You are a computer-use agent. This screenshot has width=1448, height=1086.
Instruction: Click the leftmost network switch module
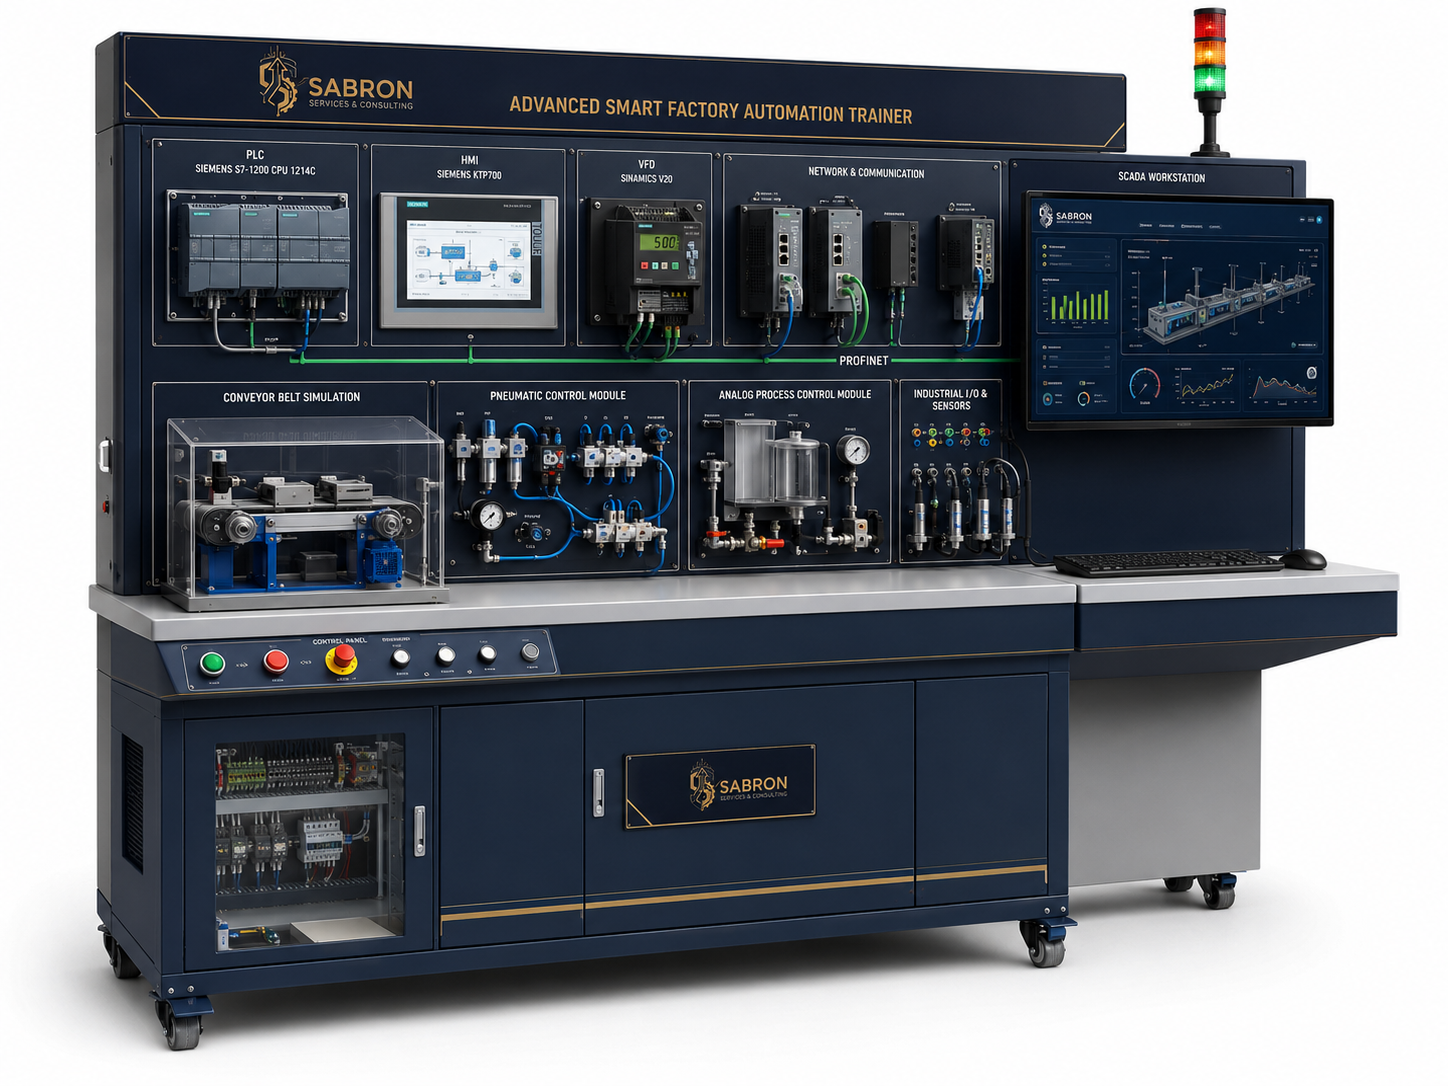pos(771,259)
